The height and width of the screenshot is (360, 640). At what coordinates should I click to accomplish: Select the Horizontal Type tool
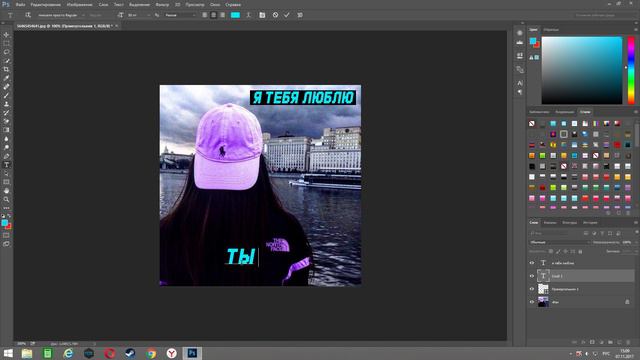pos(6,165)
